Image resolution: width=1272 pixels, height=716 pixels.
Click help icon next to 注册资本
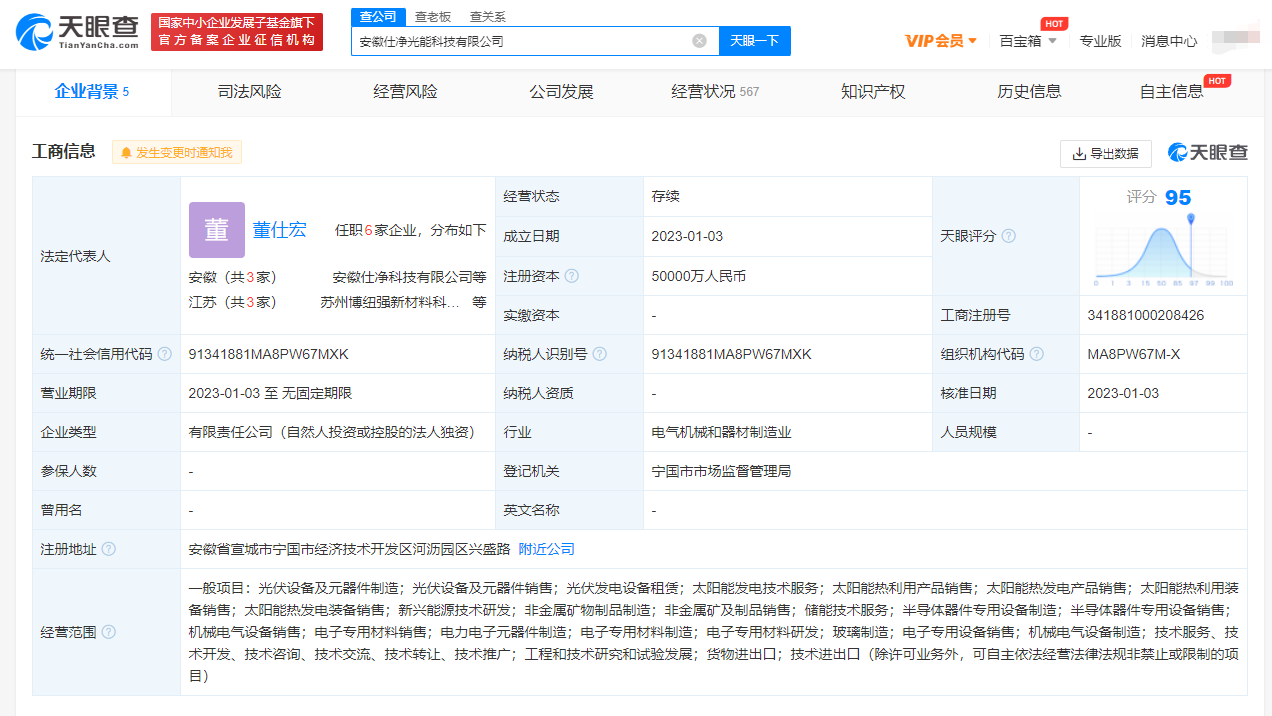click(572, 276)
